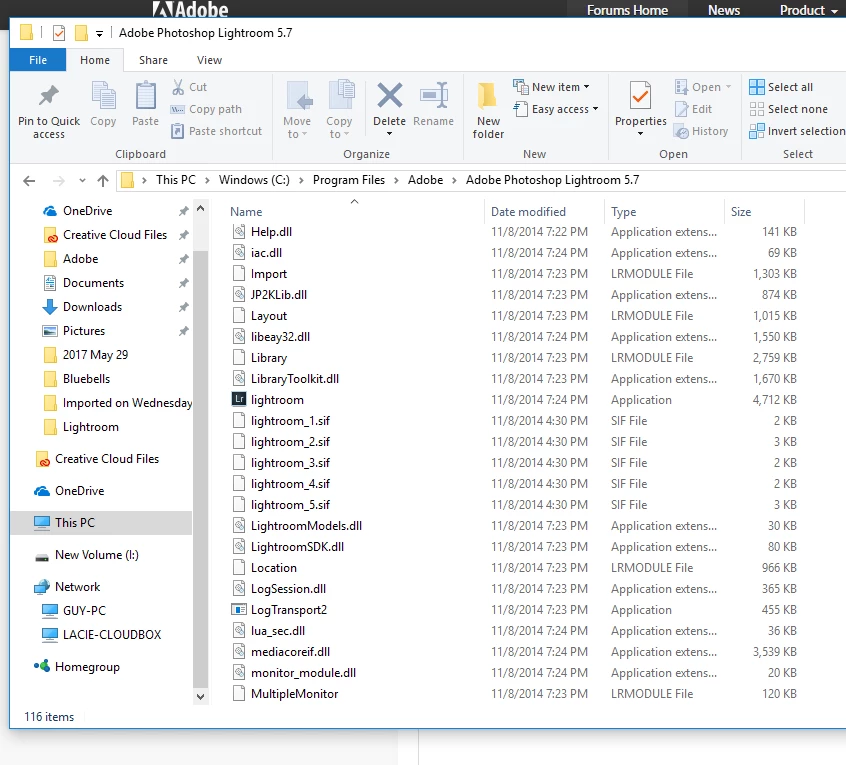Sort by the Name column header
Viewport: 846px width, 765px height.
pos(246,212)
